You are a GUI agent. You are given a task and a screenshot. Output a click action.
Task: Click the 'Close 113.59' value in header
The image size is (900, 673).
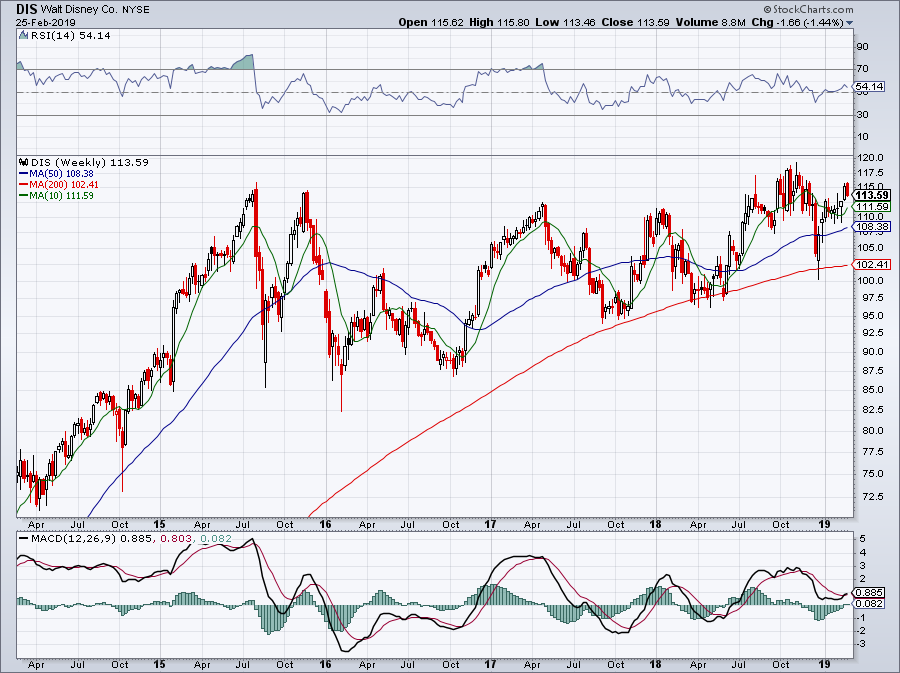point(635,22)
